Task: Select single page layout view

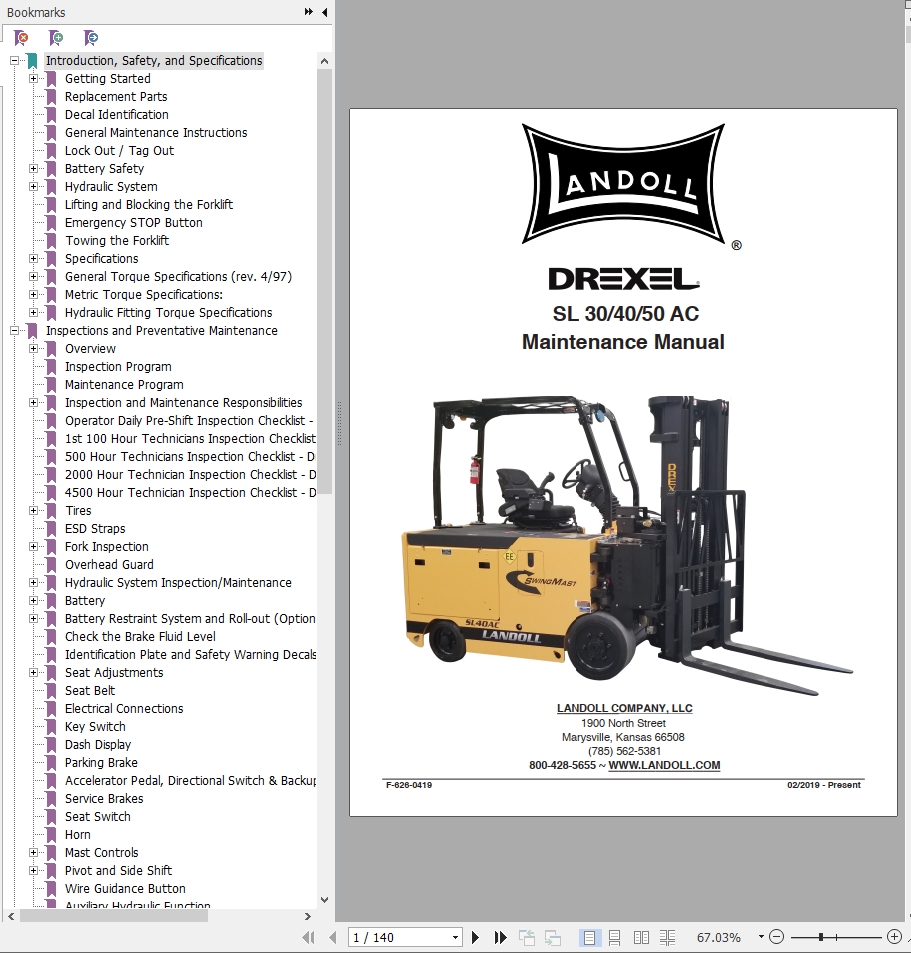Action: click(x=589, y=937)
